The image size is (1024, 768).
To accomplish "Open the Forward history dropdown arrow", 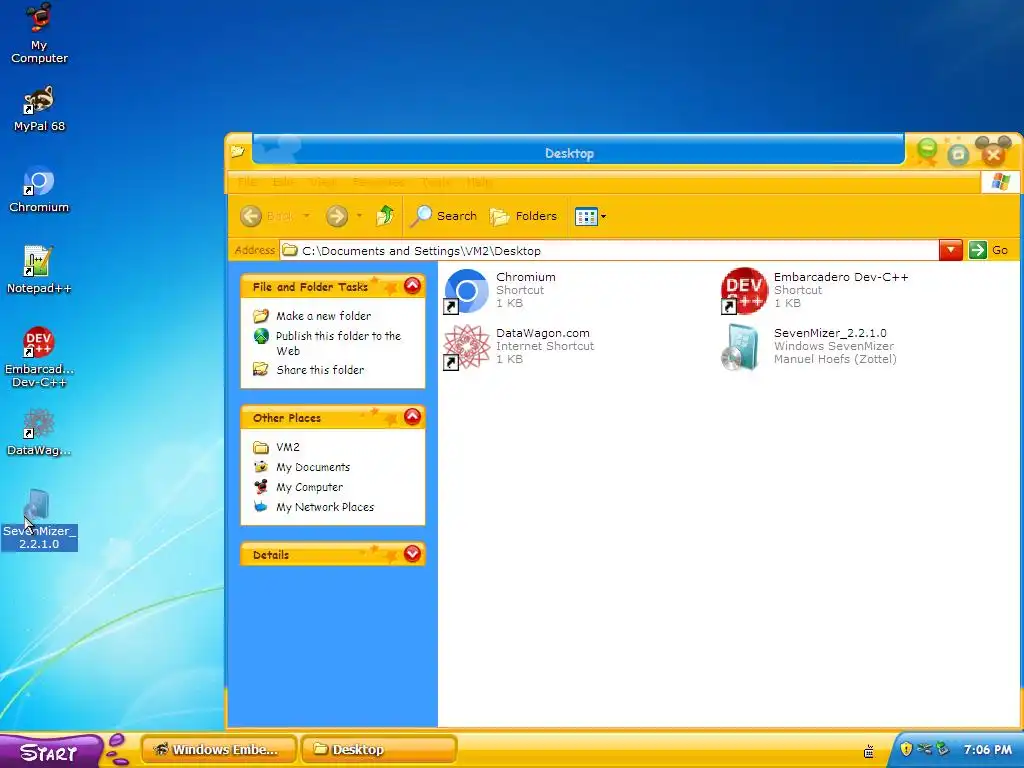I will coord(359,216).
